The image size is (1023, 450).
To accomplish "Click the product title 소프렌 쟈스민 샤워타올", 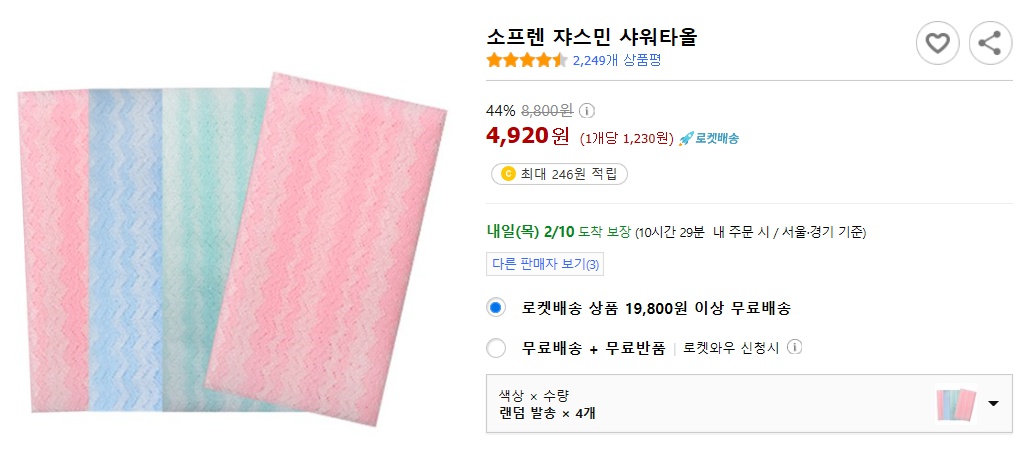I will [x=592, y=37].
